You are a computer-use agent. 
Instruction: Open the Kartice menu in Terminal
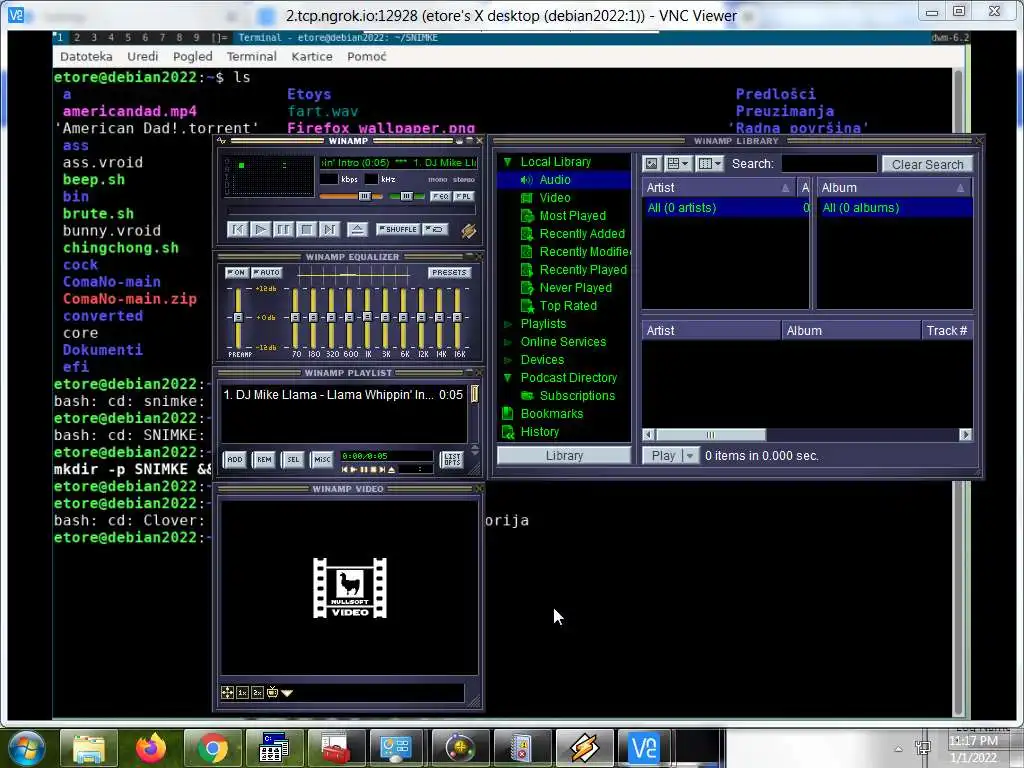[312, 57]
